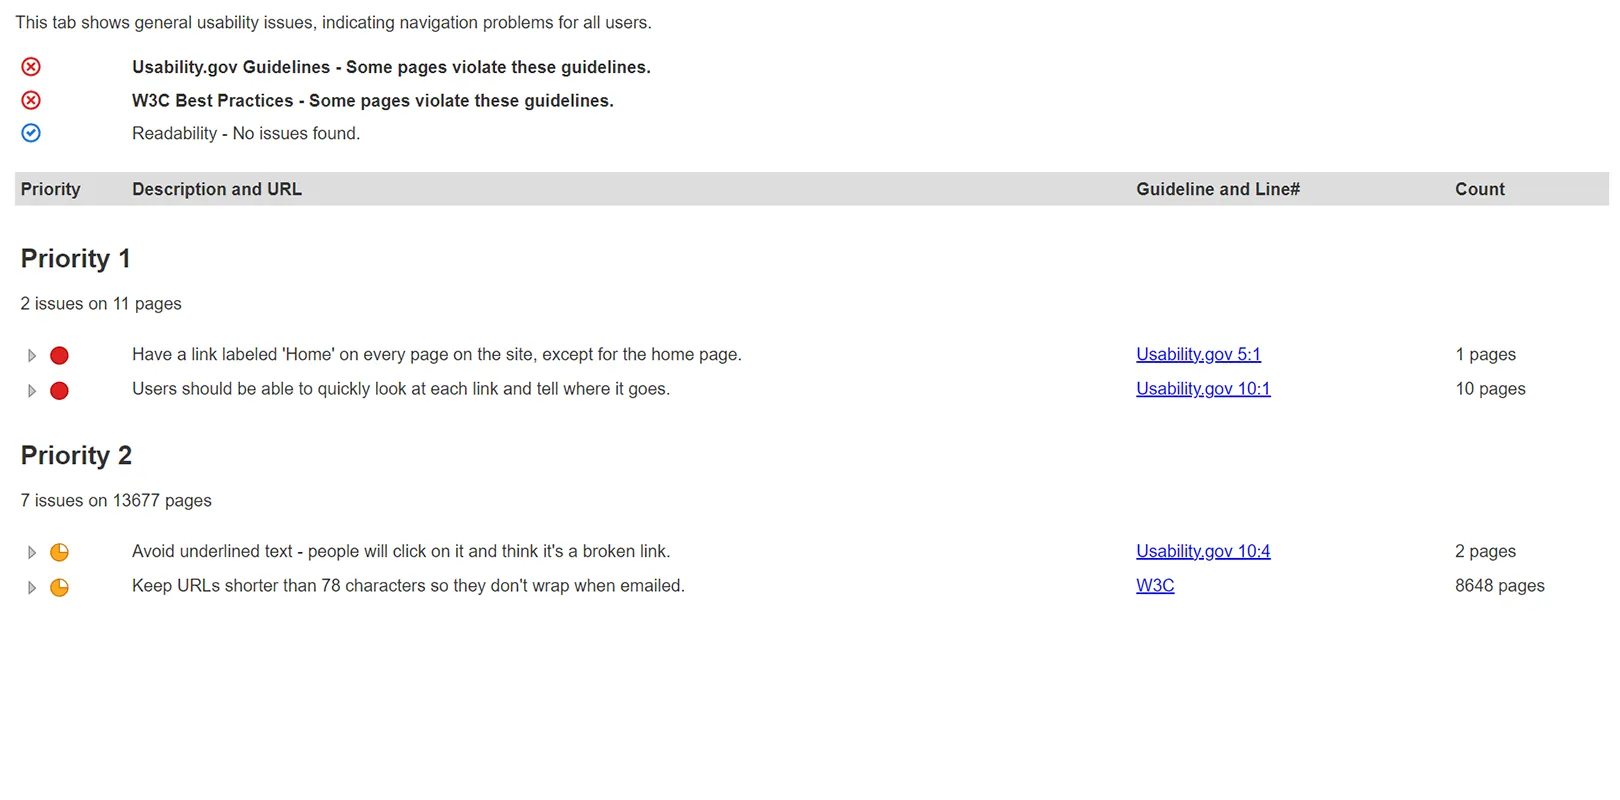
Task: Expand the 'Home' link issue row
Action: click(32, 356)
